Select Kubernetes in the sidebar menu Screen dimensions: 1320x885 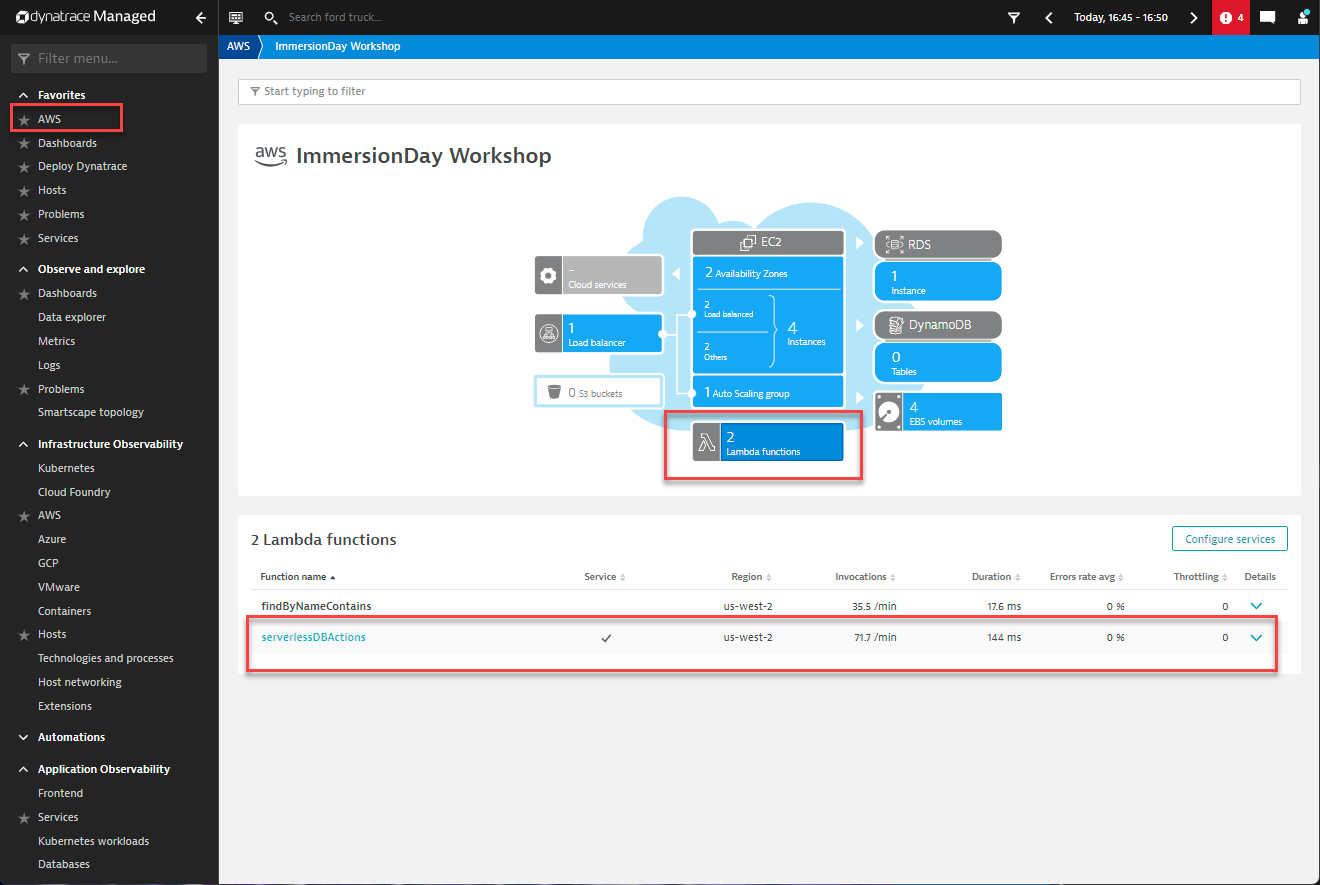[x=66, y=468]
